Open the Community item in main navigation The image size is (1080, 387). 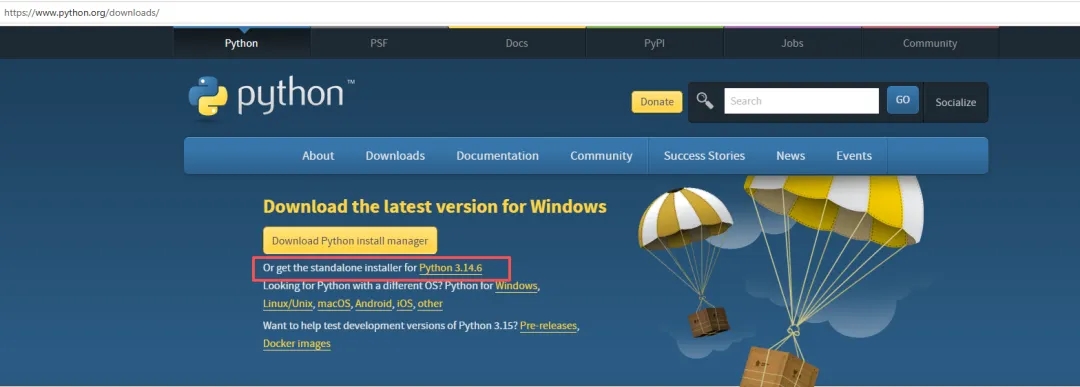[x=601, y=156]
